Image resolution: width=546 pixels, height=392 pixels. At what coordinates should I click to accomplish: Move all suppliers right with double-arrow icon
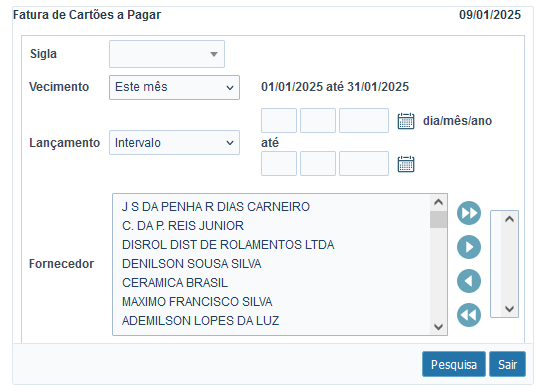(469, 213)
